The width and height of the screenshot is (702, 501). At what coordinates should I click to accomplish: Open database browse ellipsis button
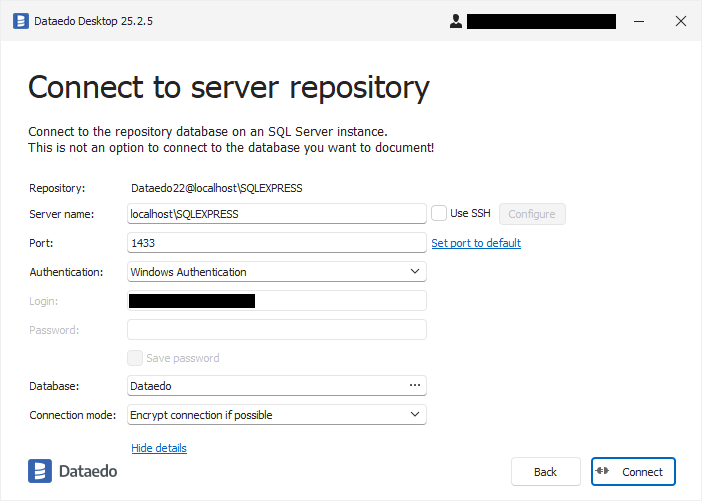(x=415, y=385)
